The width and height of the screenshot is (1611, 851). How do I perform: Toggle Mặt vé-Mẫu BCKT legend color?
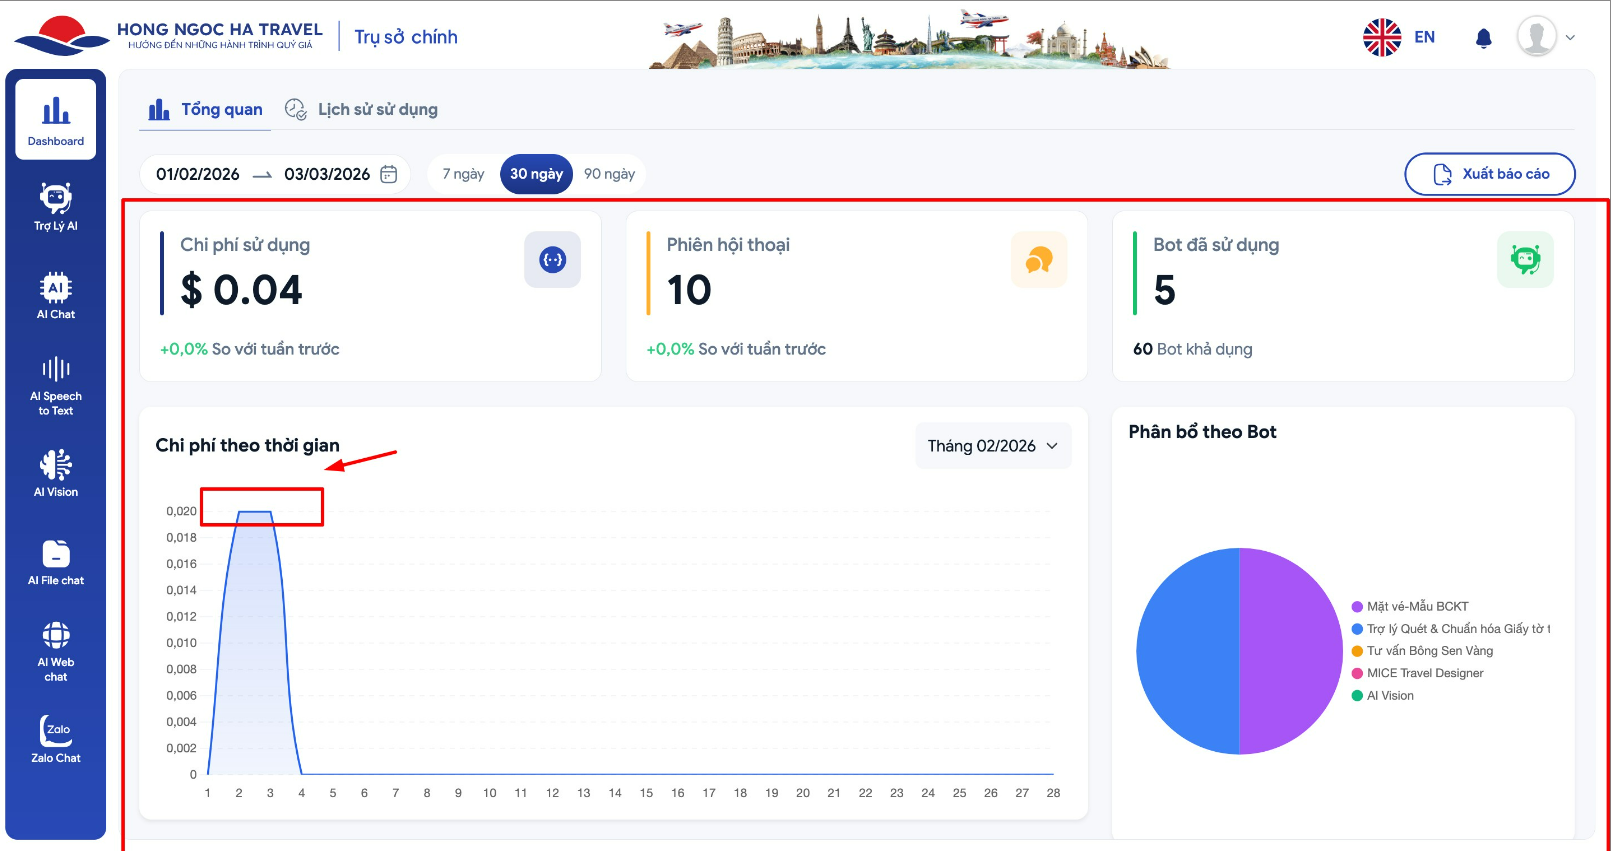point(1357,607)
